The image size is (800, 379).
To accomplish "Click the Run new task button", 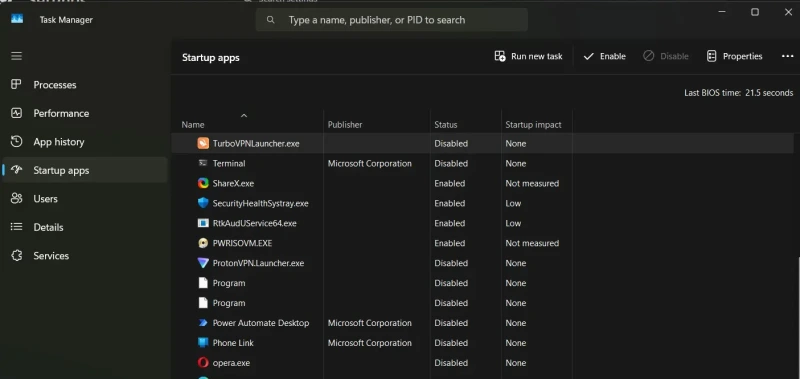I will 528,56.
